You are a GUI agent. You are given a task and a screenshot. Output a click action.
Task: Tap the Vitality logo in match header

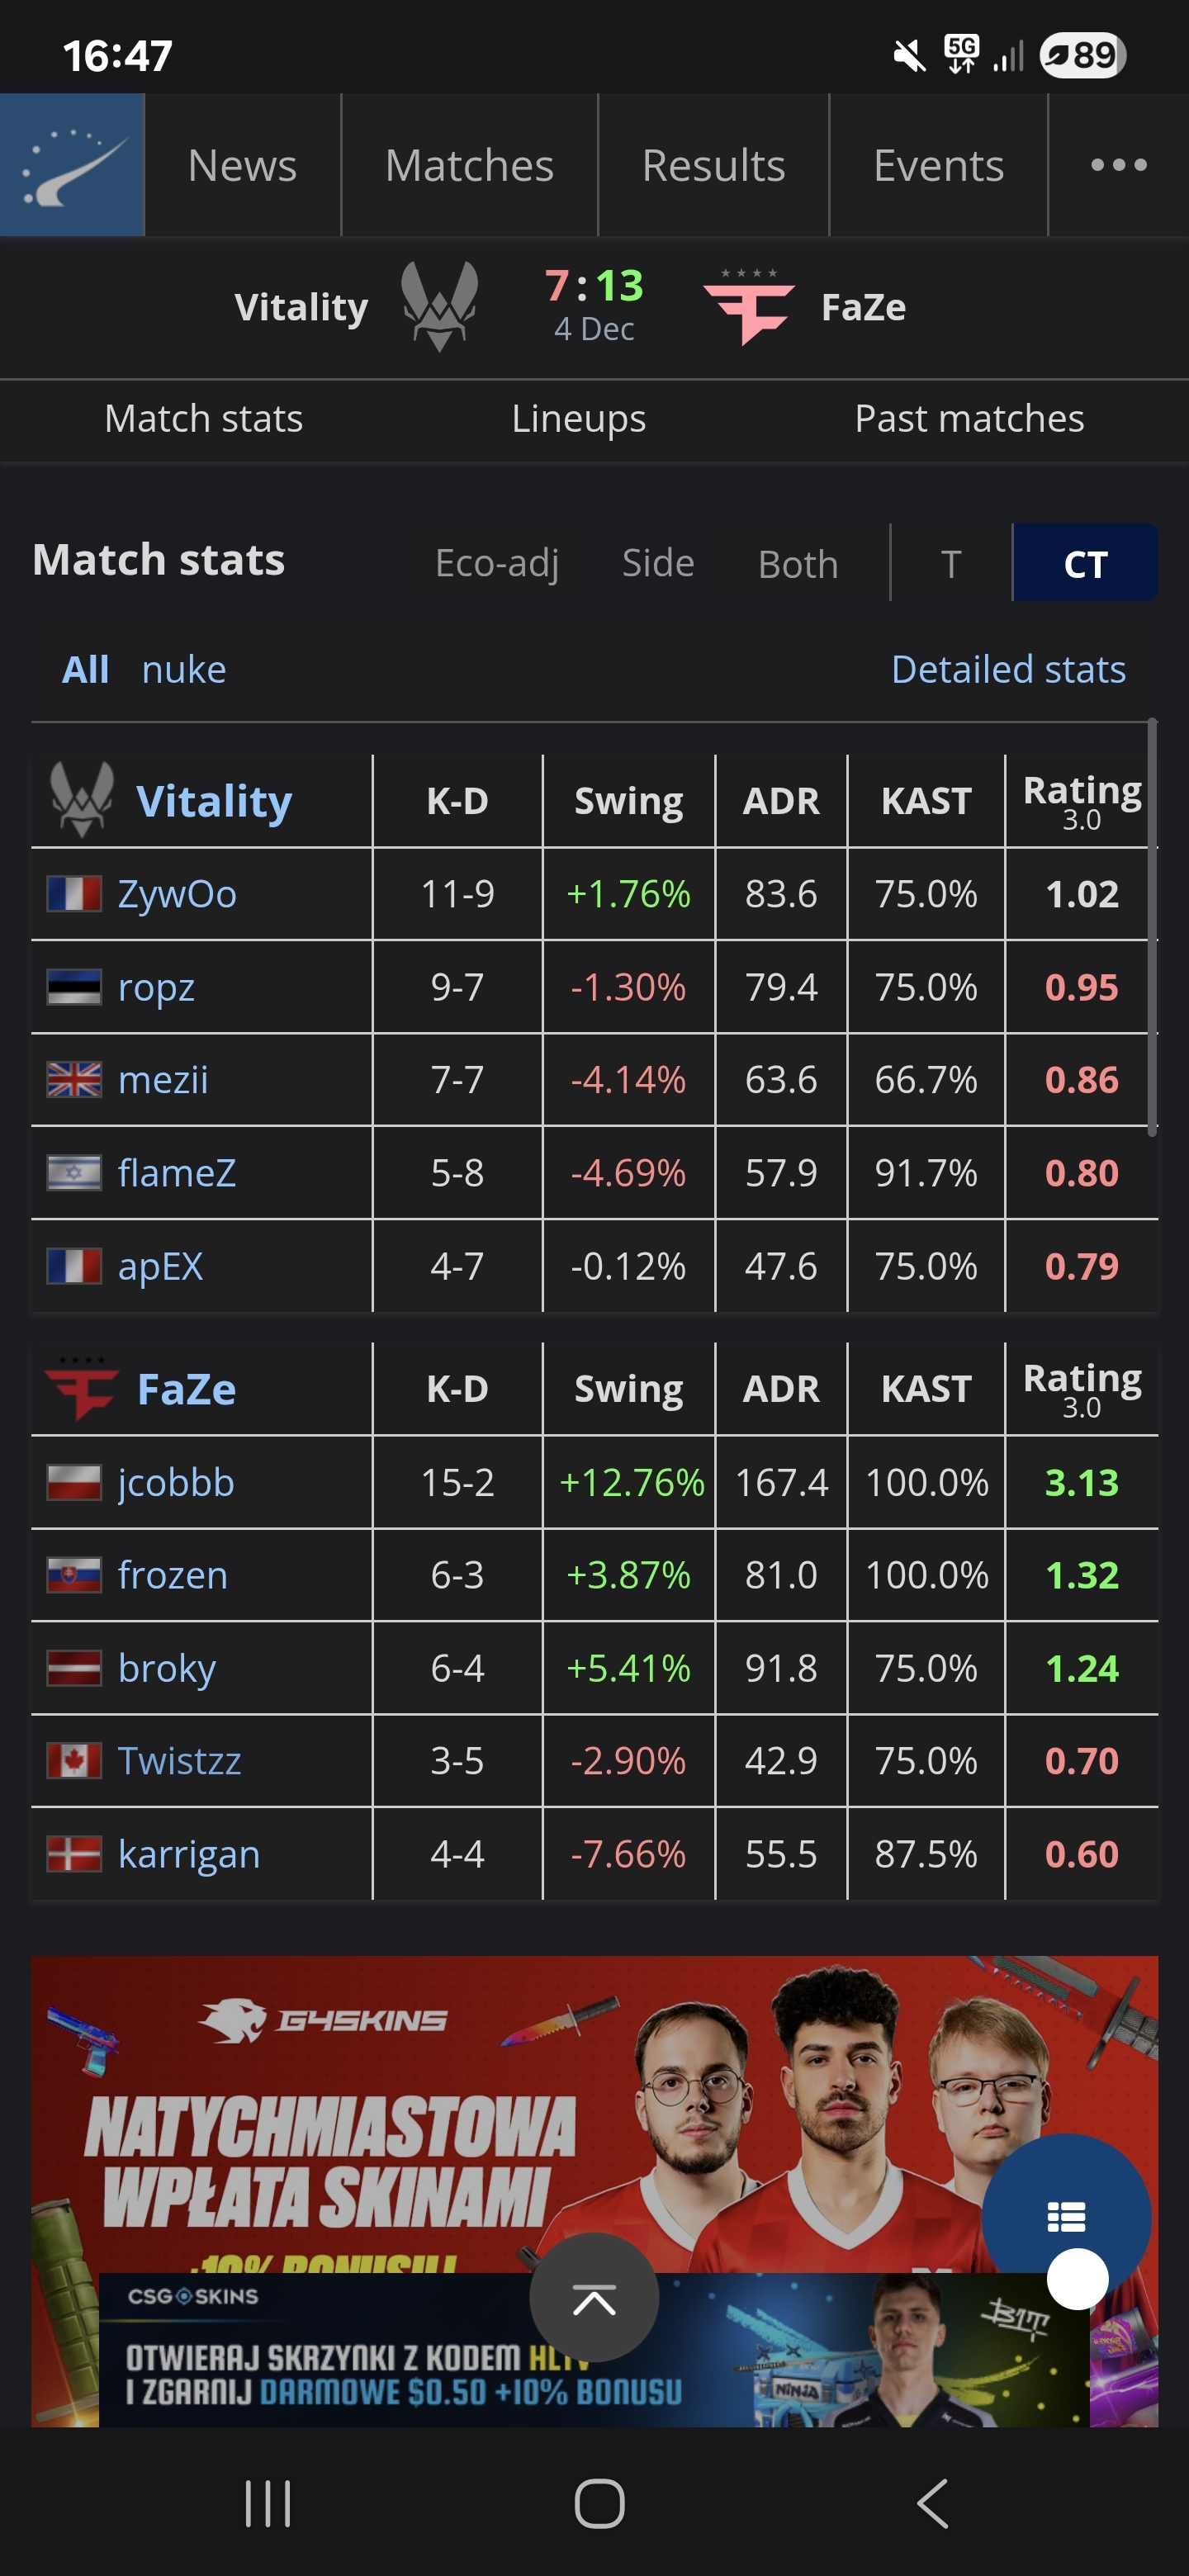coord(439,305)
